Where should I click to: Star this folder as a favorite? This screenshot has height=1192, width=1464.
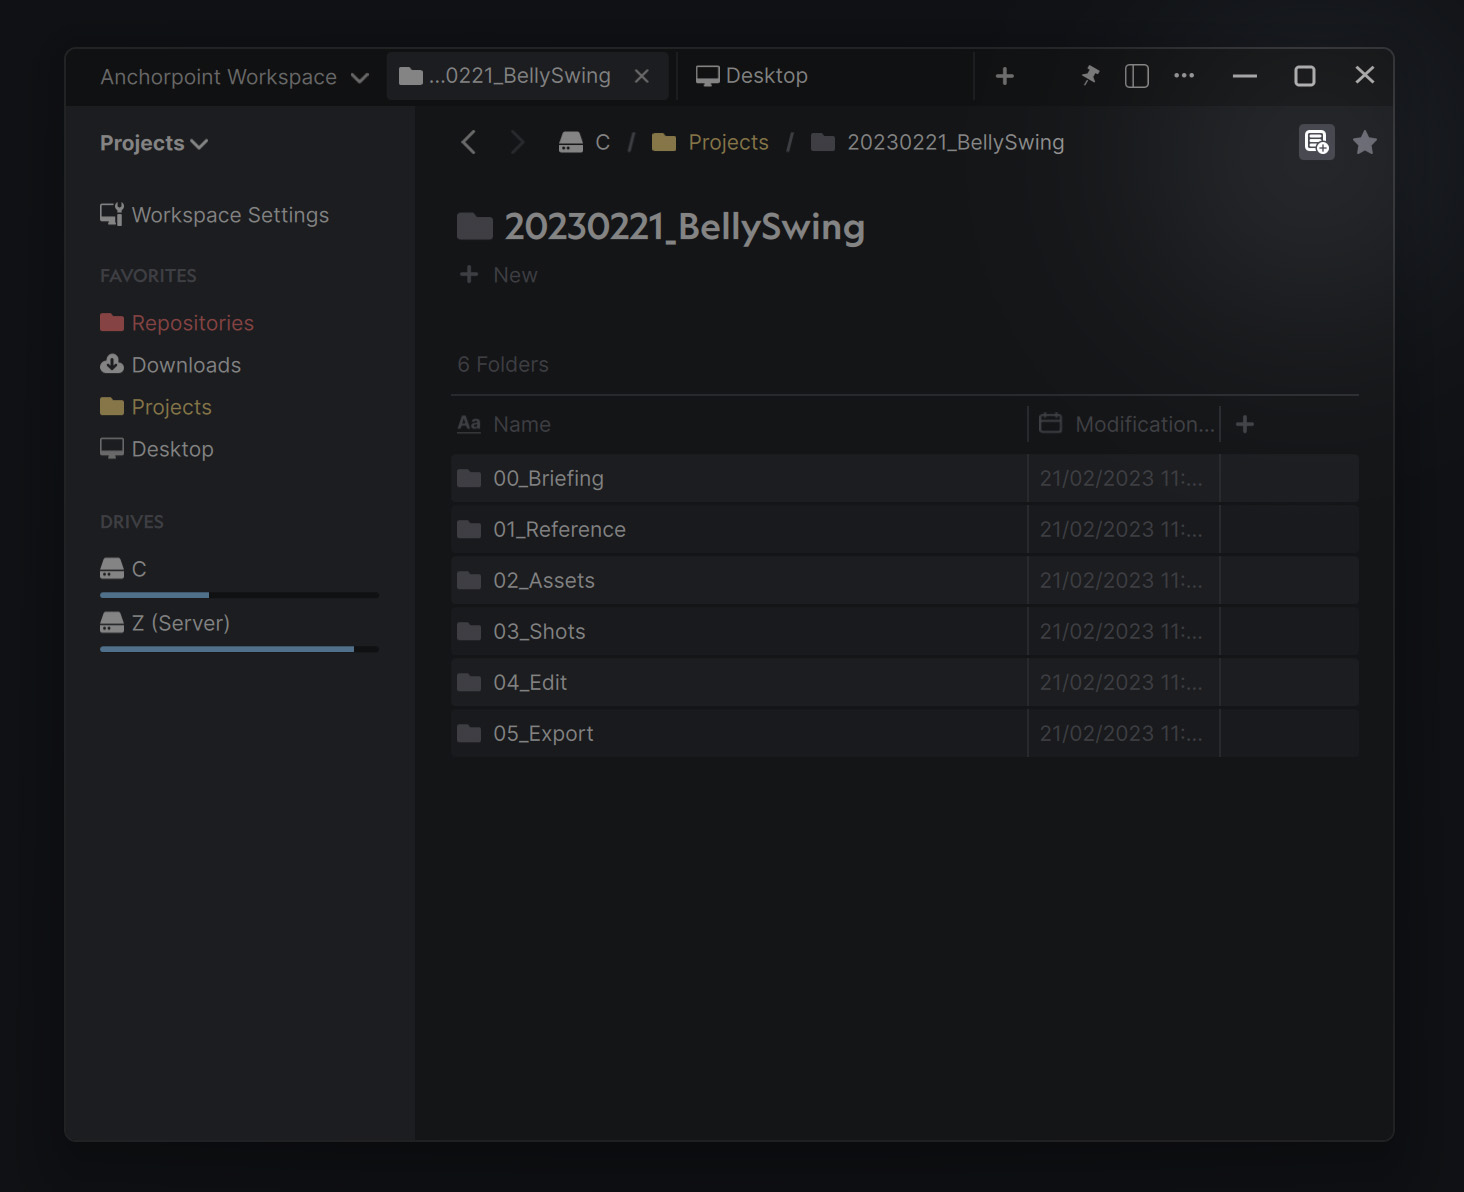(x=1364, y=143)
